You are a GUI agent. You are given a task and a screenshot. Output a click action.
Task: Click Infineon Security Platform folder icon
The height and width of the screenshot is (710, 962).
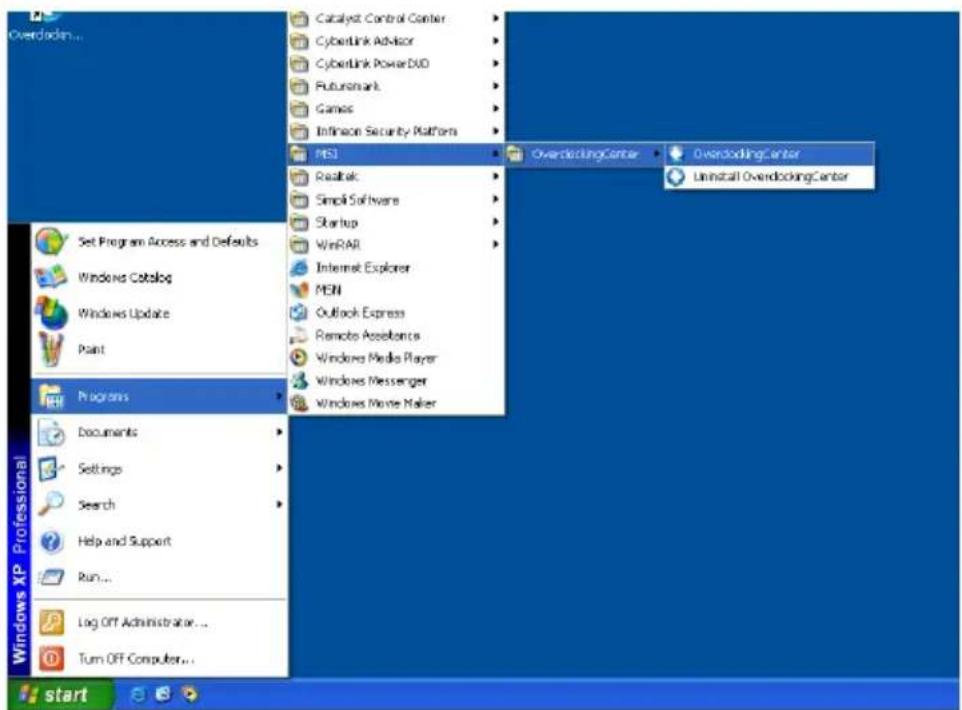(x=299, y=131)
